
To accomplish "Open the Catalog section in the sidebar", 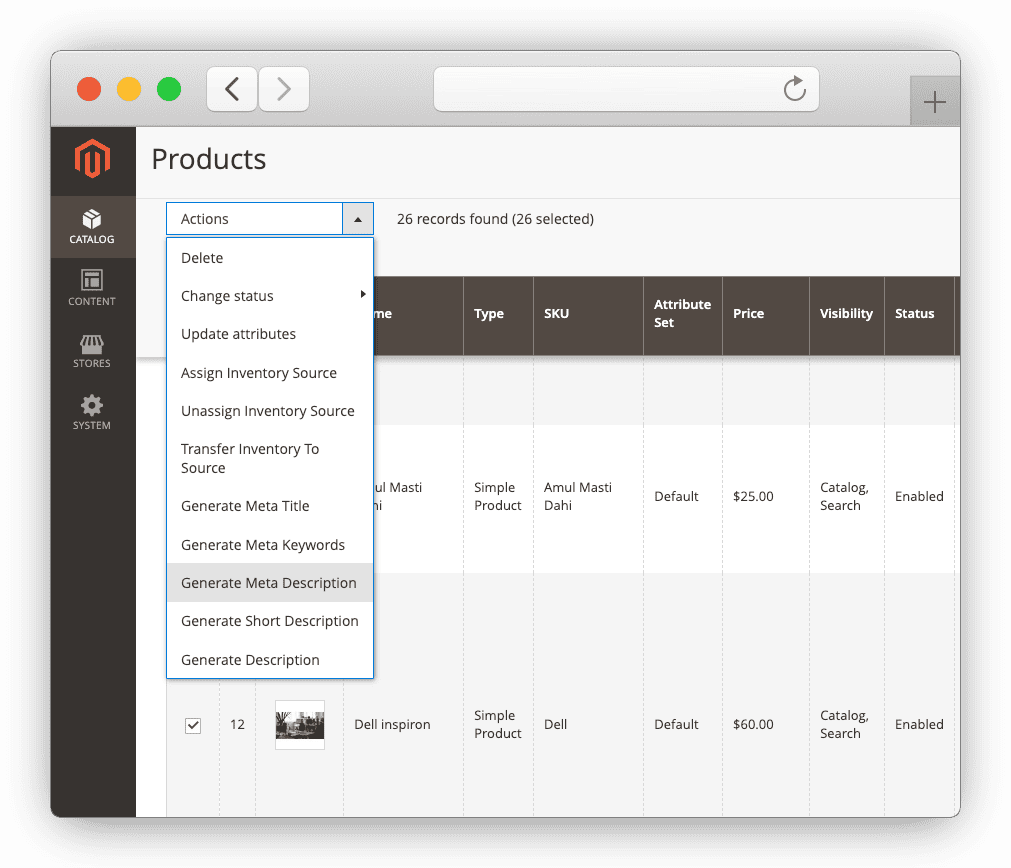I will tap(92, 227).
